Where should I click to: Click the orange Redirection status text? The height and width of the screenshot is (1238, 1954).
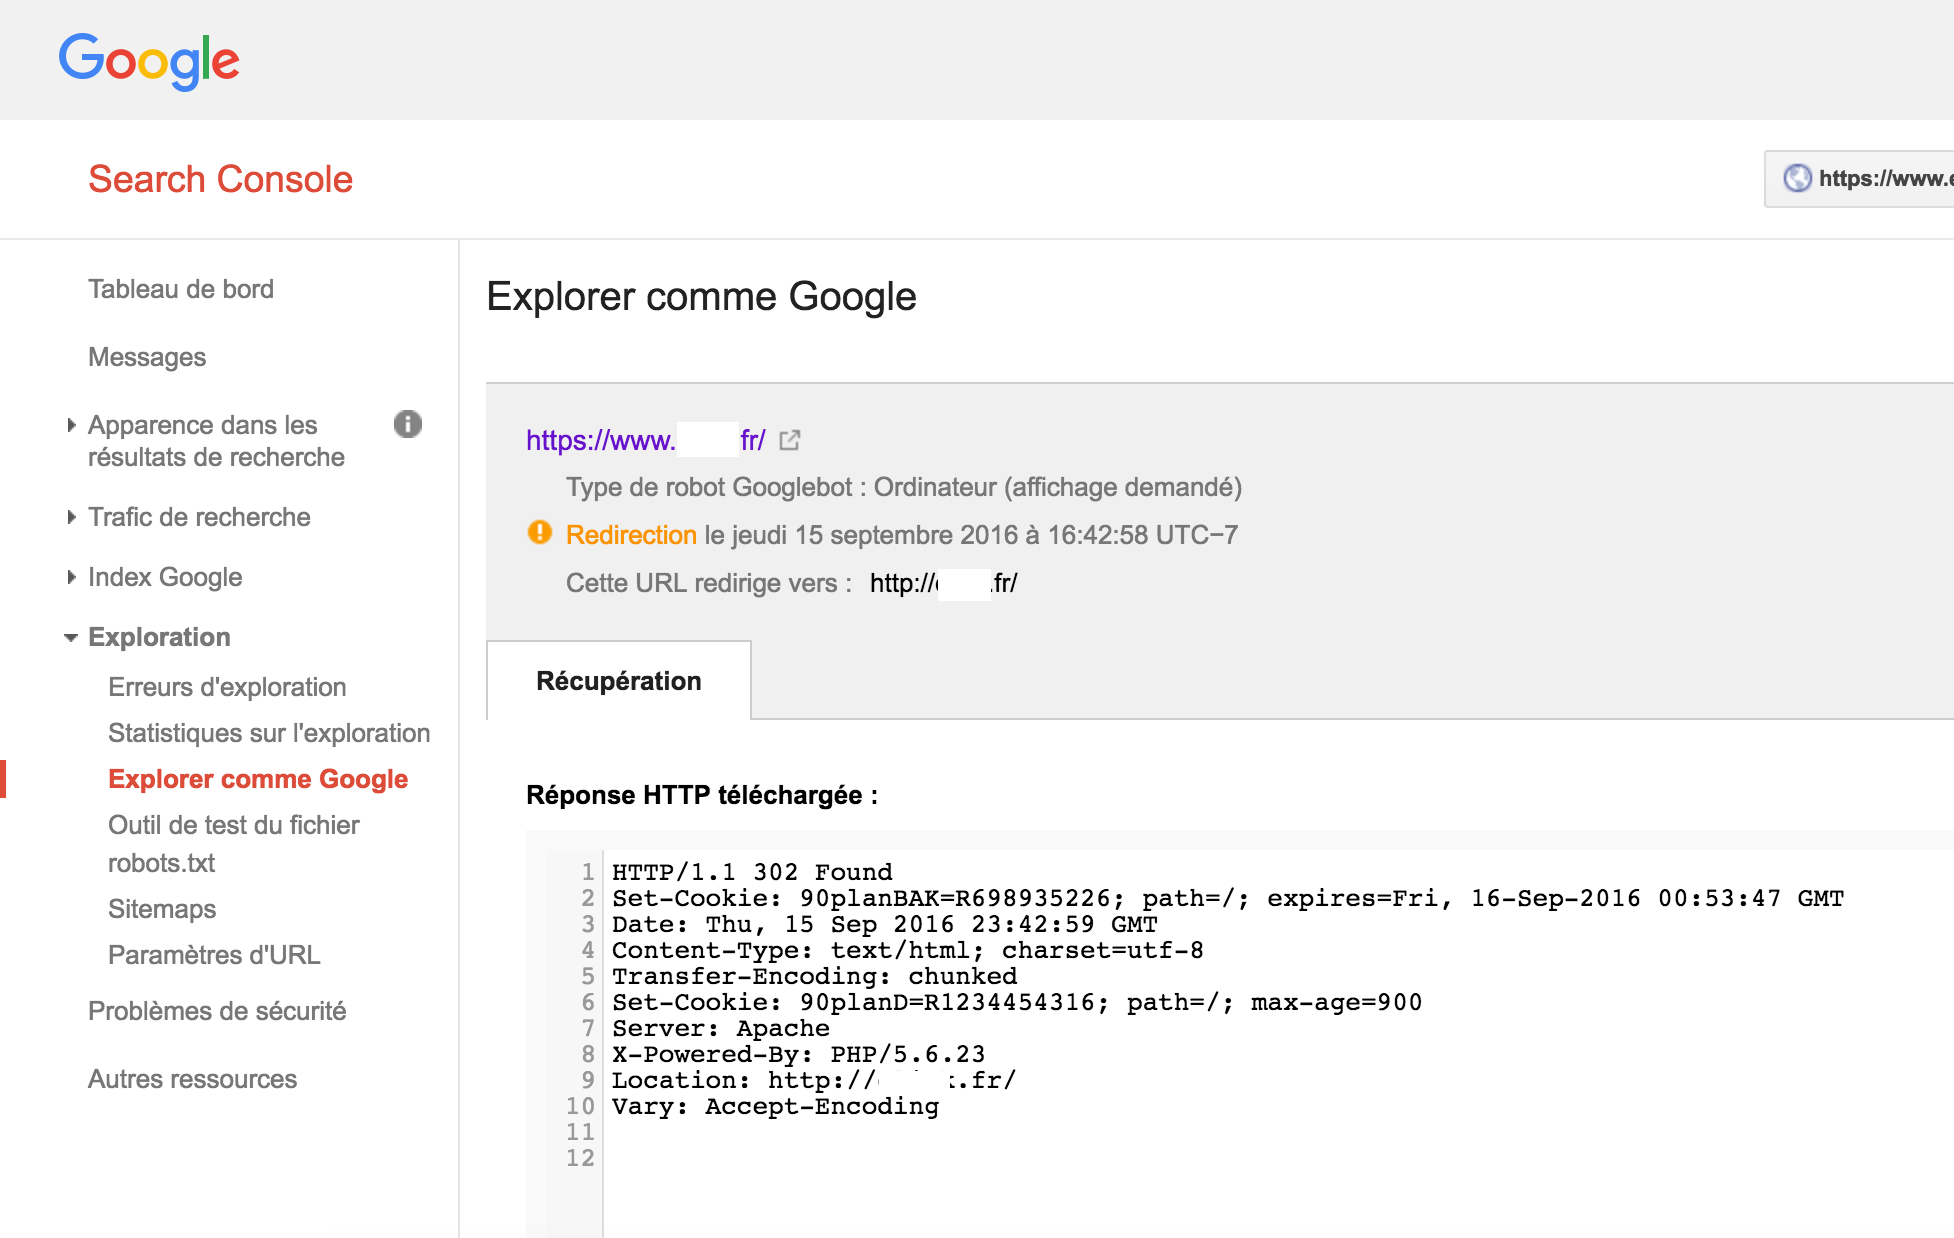631,535
